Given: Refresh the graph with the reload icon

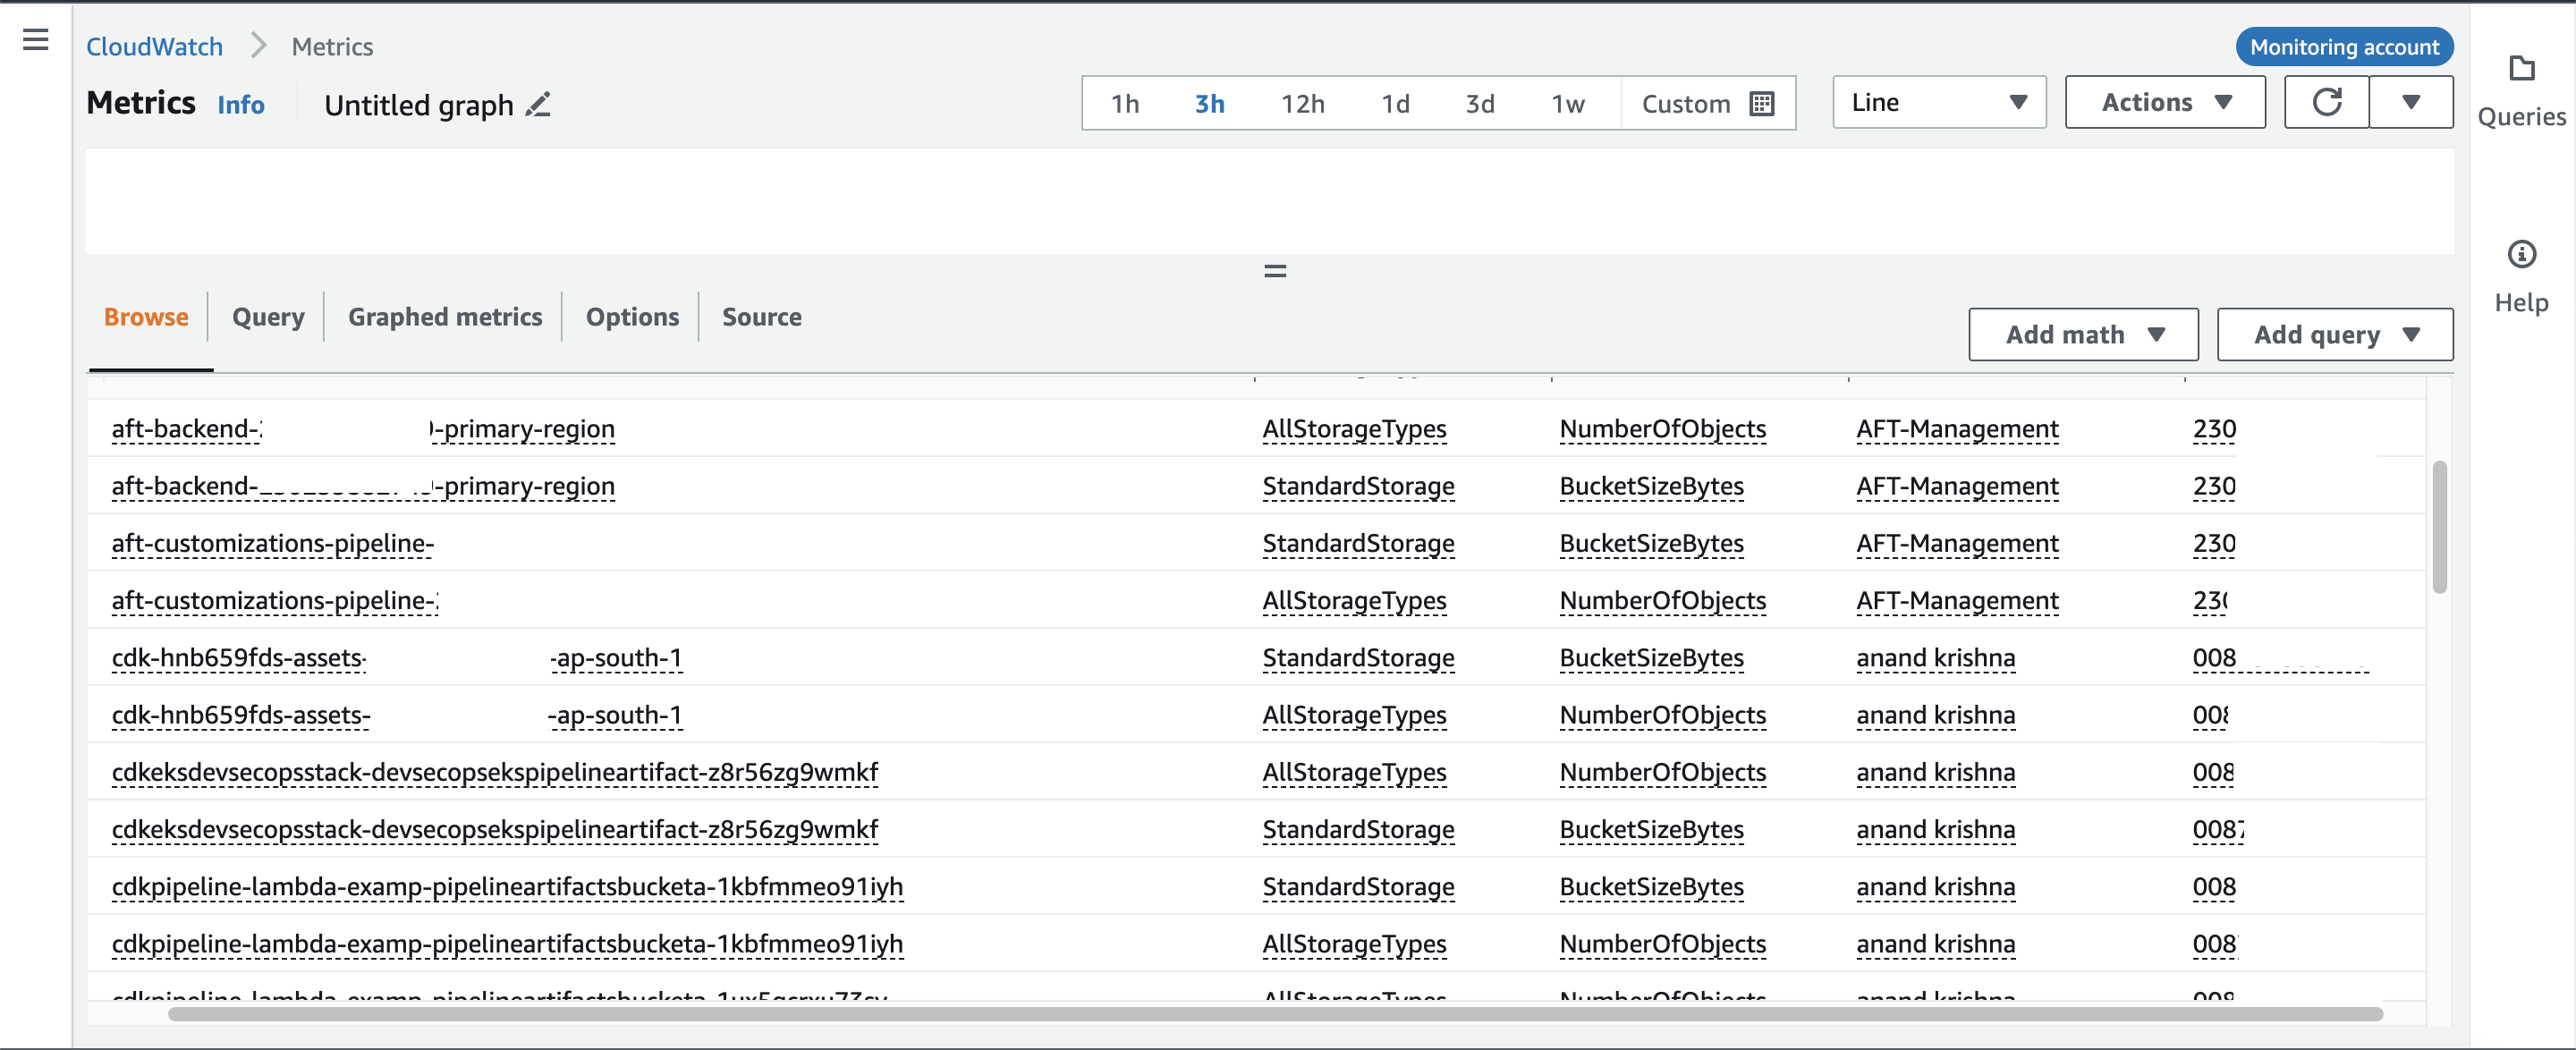Looking at the screenshot, I should point(2326,102).
